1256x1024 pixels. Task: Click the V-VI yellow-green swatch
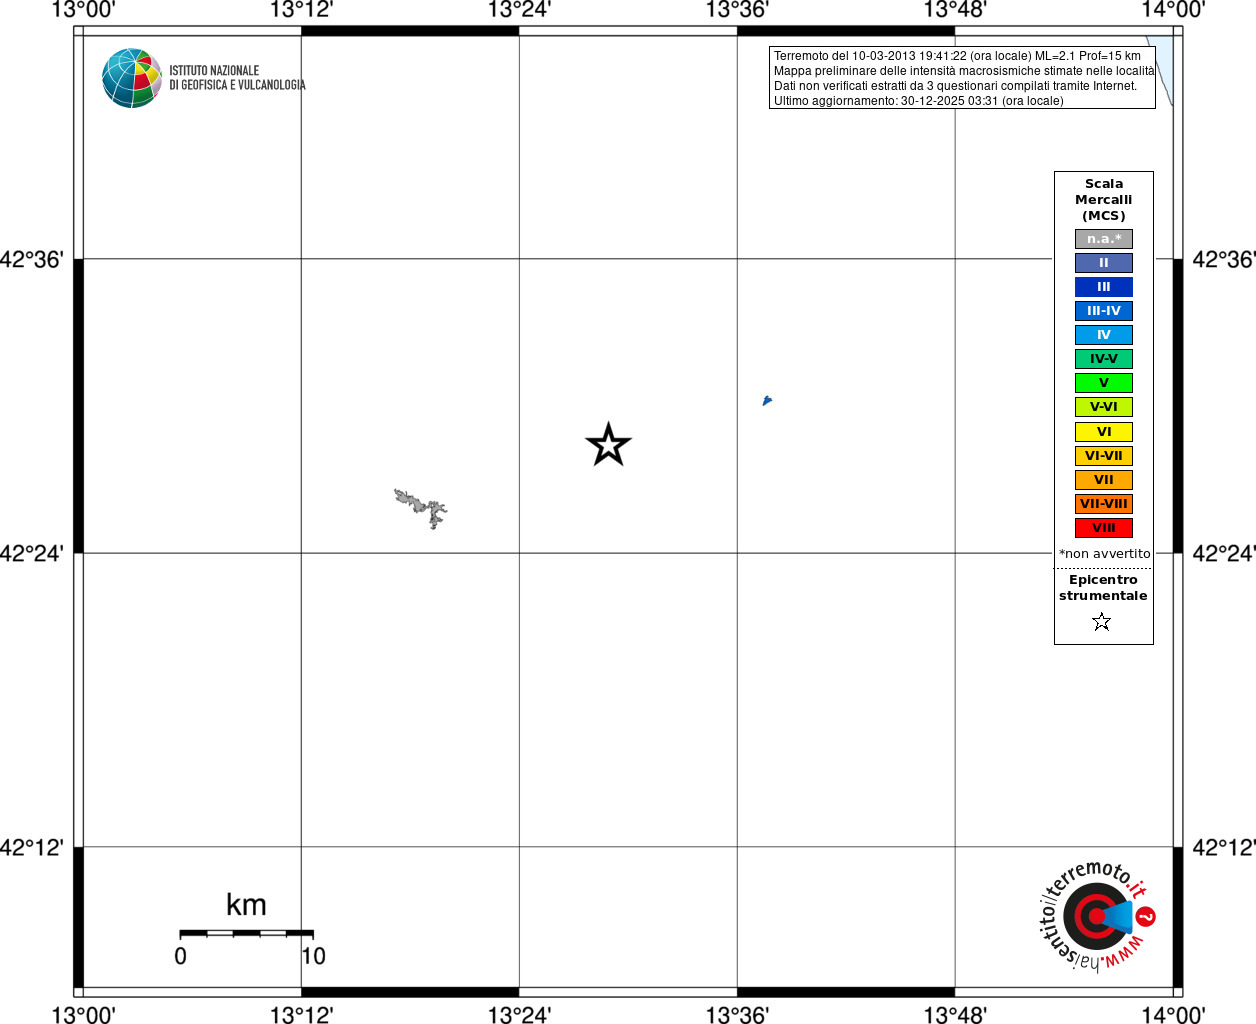click(1104, 407)
